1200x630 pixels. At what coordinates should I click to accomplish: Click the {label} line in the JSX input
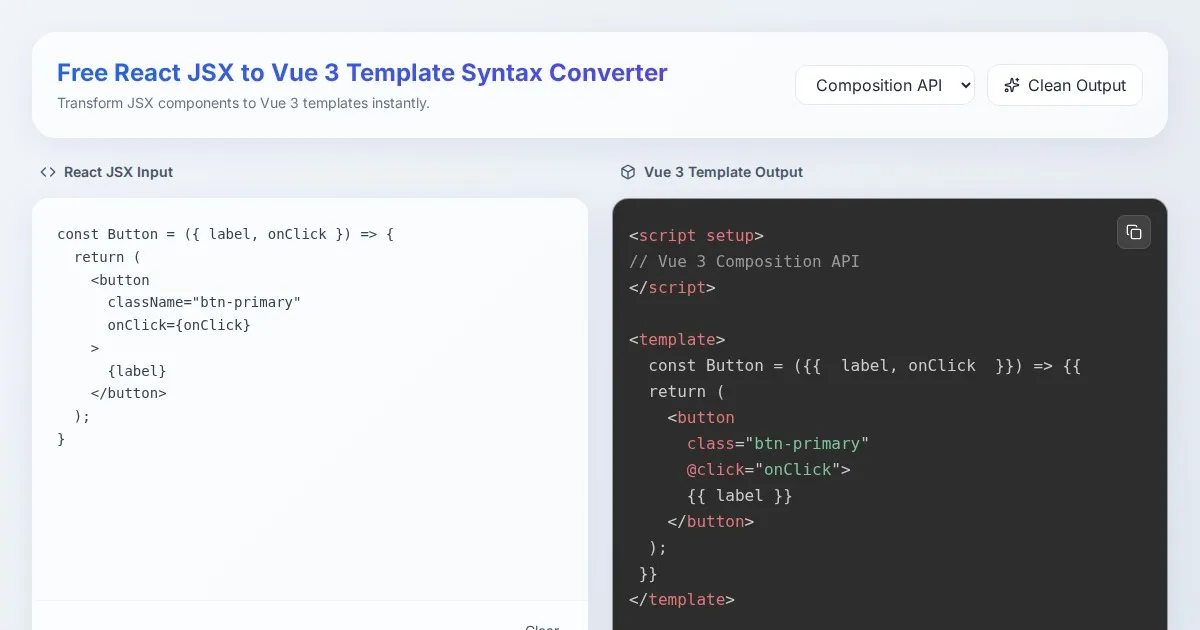(137, 370)
